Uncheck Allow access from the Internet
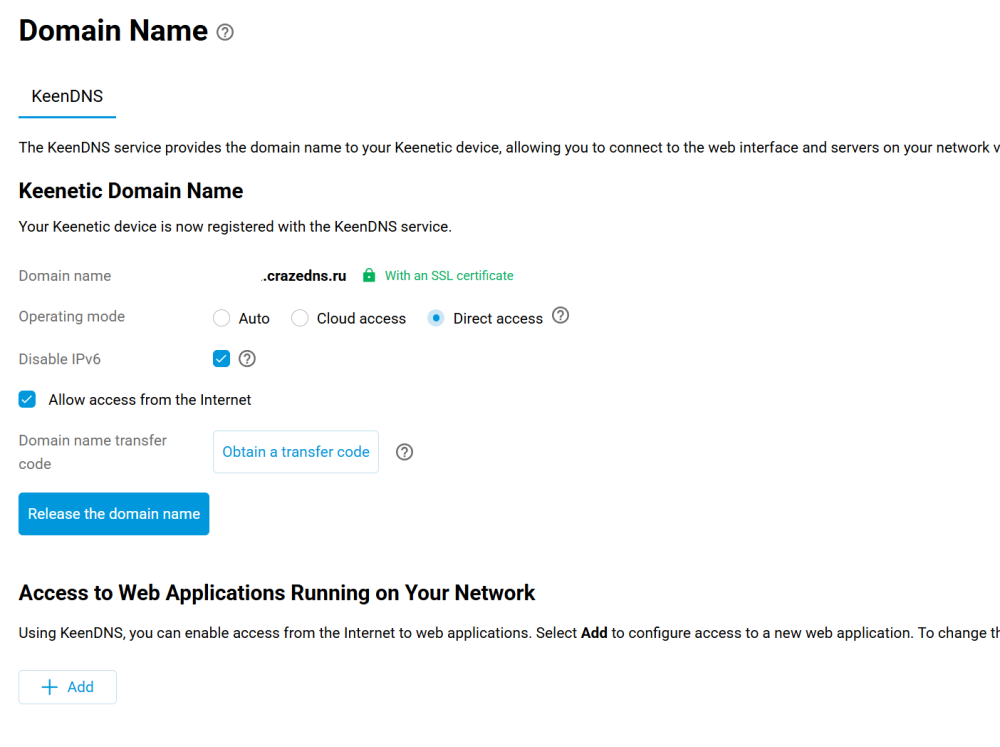 point(27,400)
